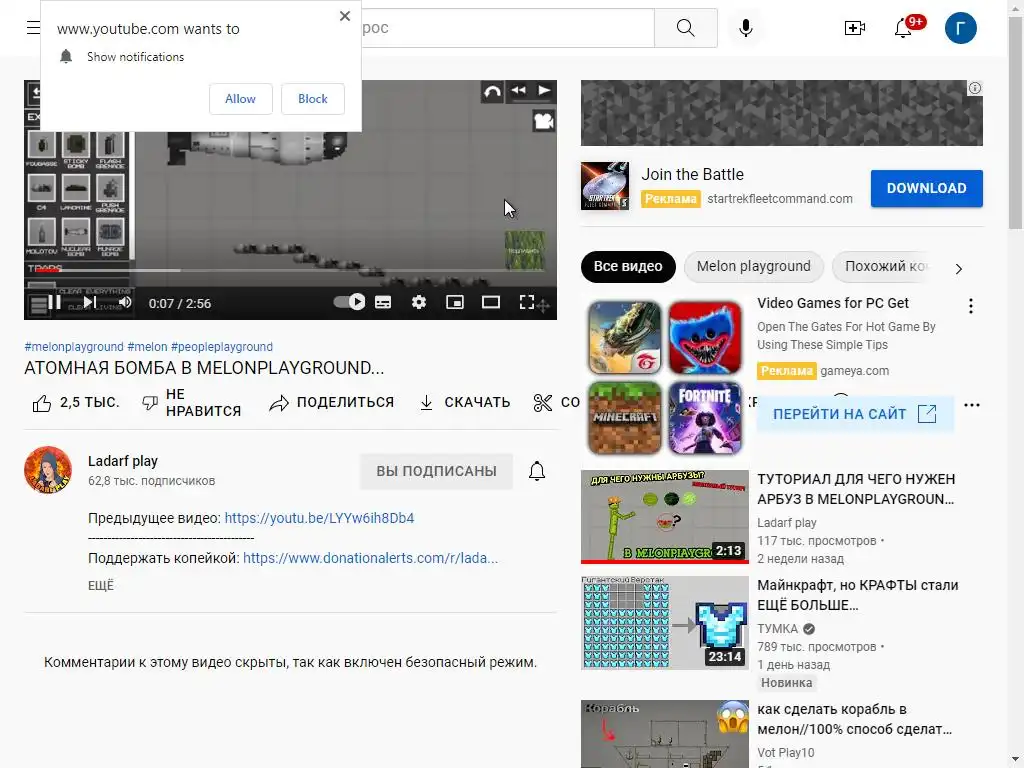1024x768 pixels.
Task: Click the ad info icon on banner
Action: [974, 88]
